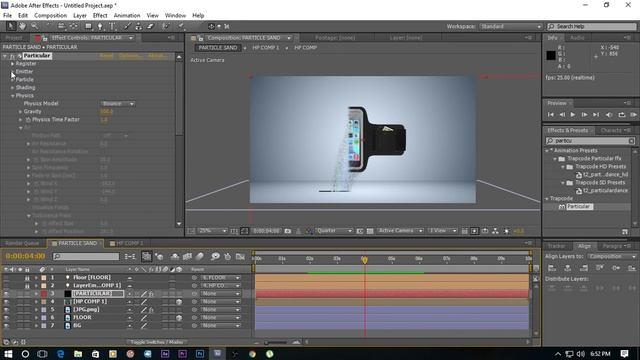Click the timeline current time indicator

click(x=364, y=260)
